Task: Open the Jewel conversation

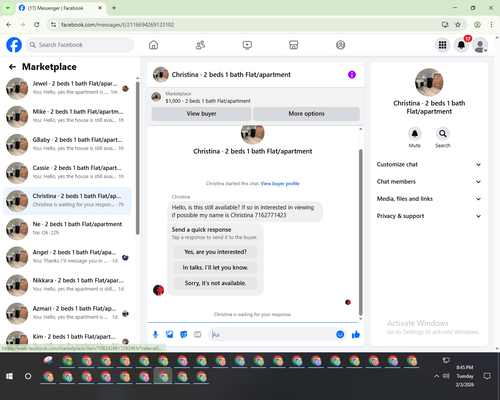Action: (68, 88)
